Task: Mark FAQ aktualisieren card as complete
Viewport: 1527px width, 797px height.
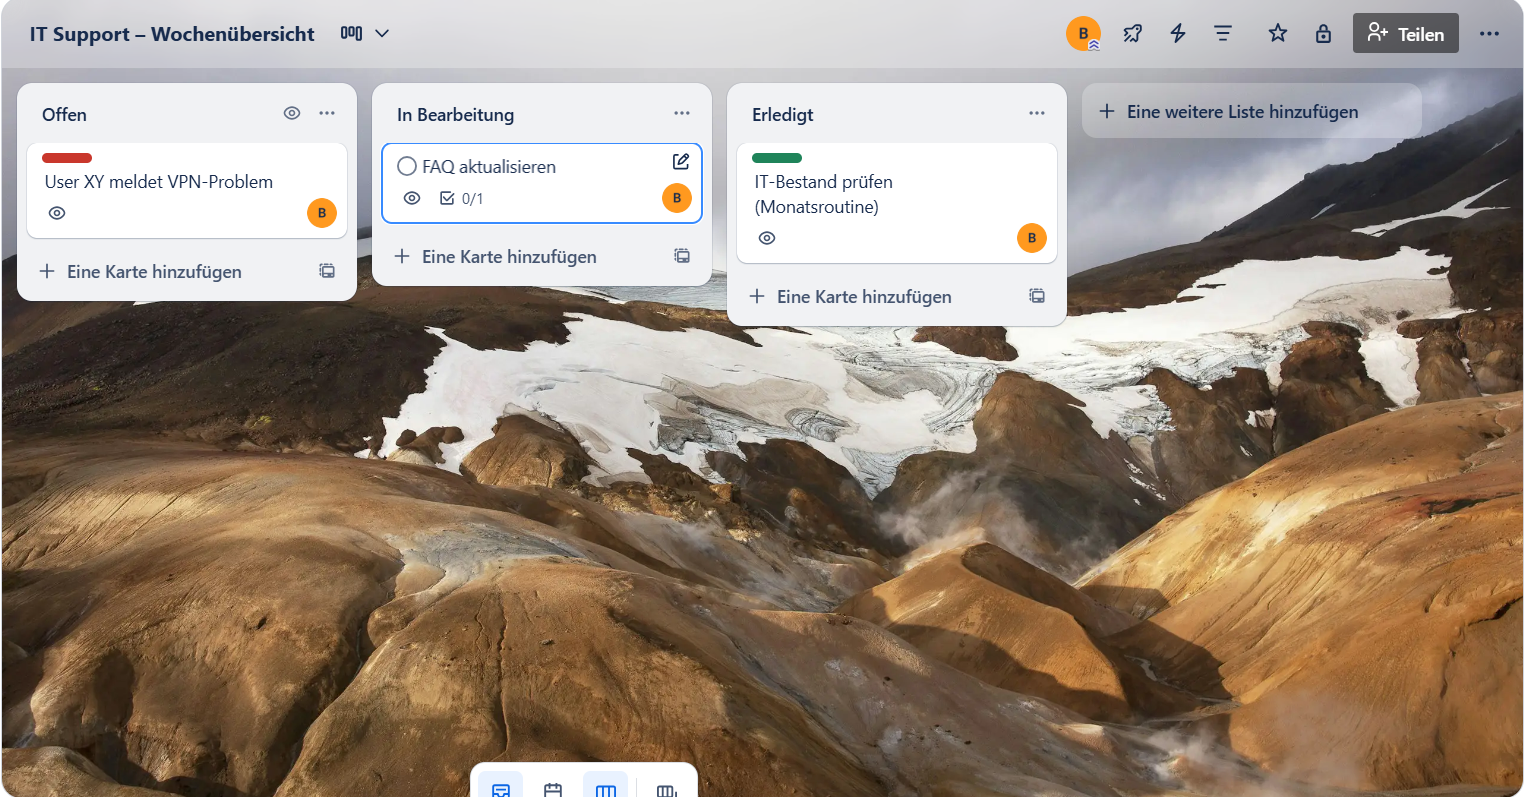Action: (x=407, y=166)
